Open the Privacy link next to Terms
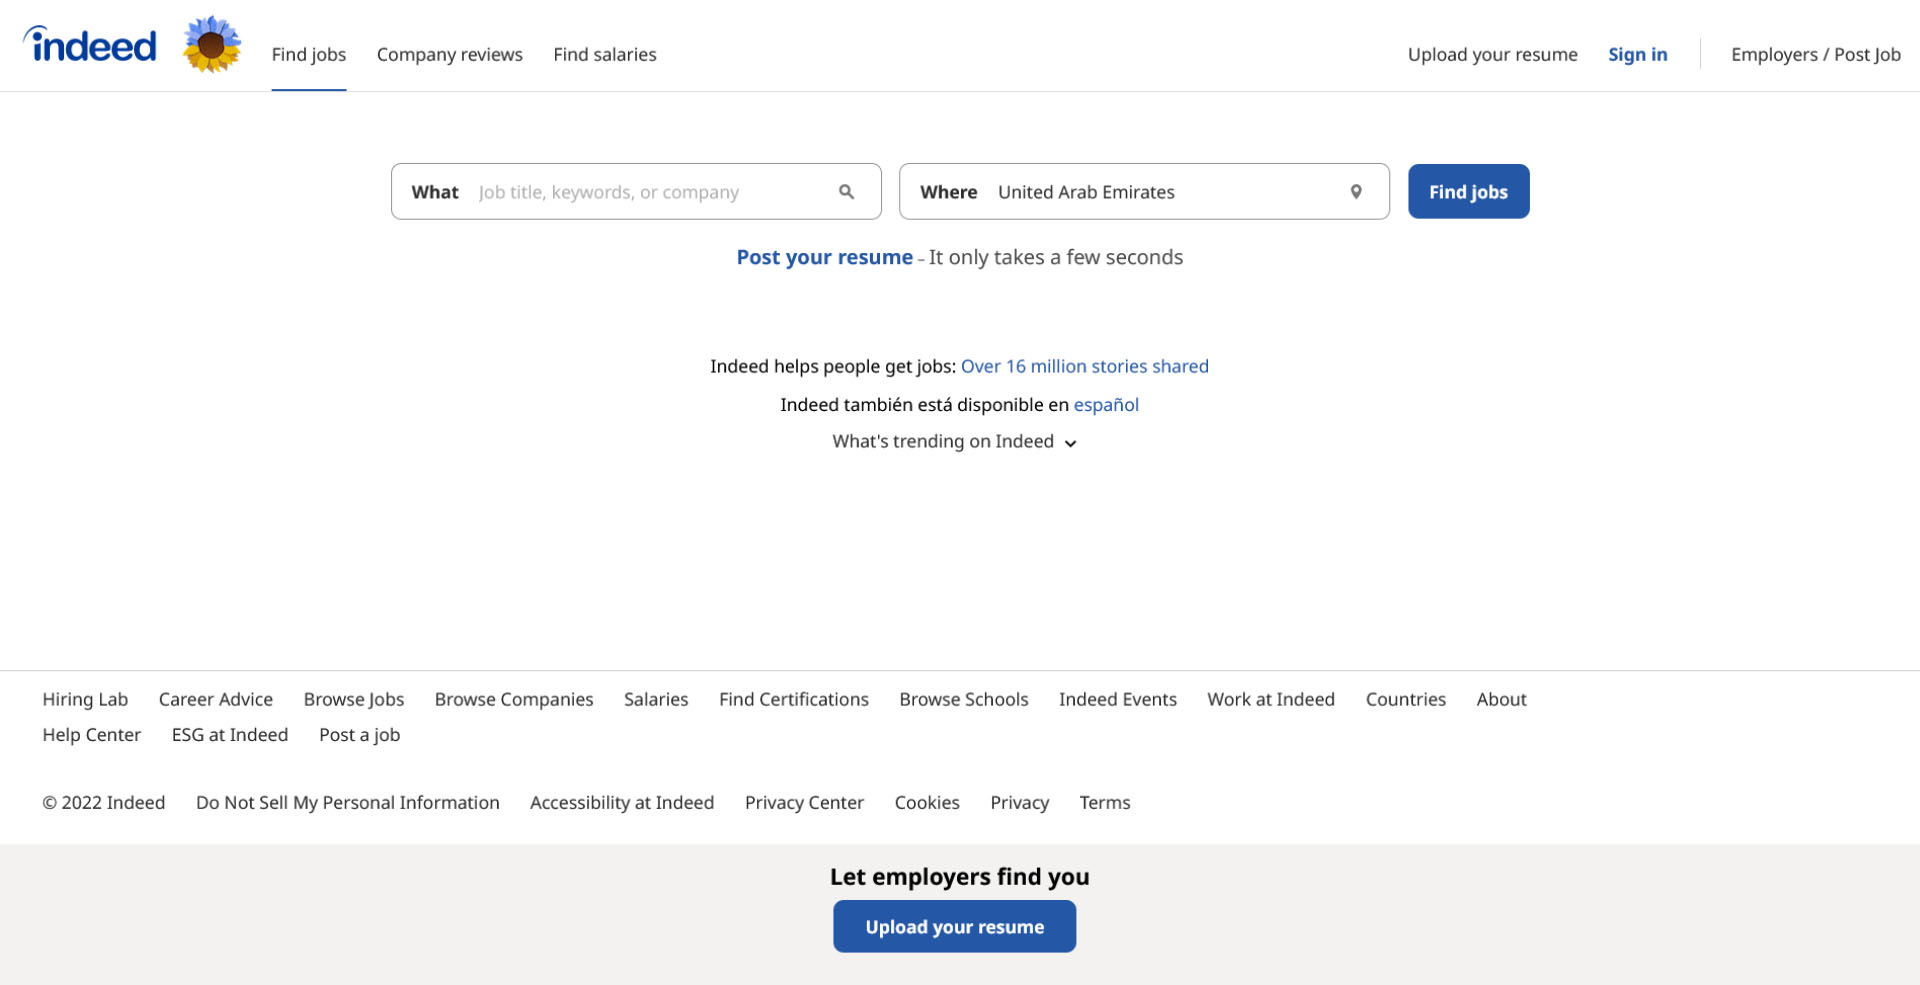This screenshot has width=1920, height=985. pyautogui.click(x=1020, y=802)
